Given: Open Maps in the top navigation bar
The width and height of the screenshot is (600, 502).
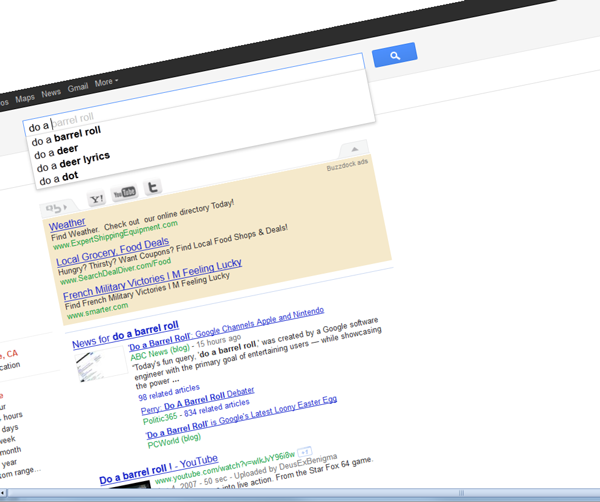Looking at the screenshot, I should (x=25, y=99).
